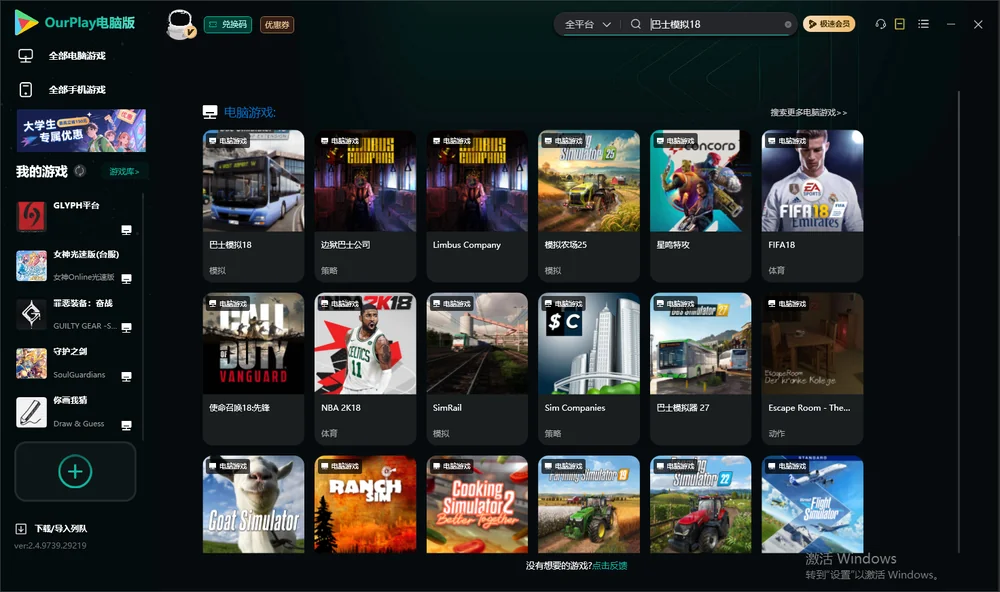Click the 罪恶装备: 奋战 game icon
Viewport: 1000px width, 592px height.
[x=31, y=314]
